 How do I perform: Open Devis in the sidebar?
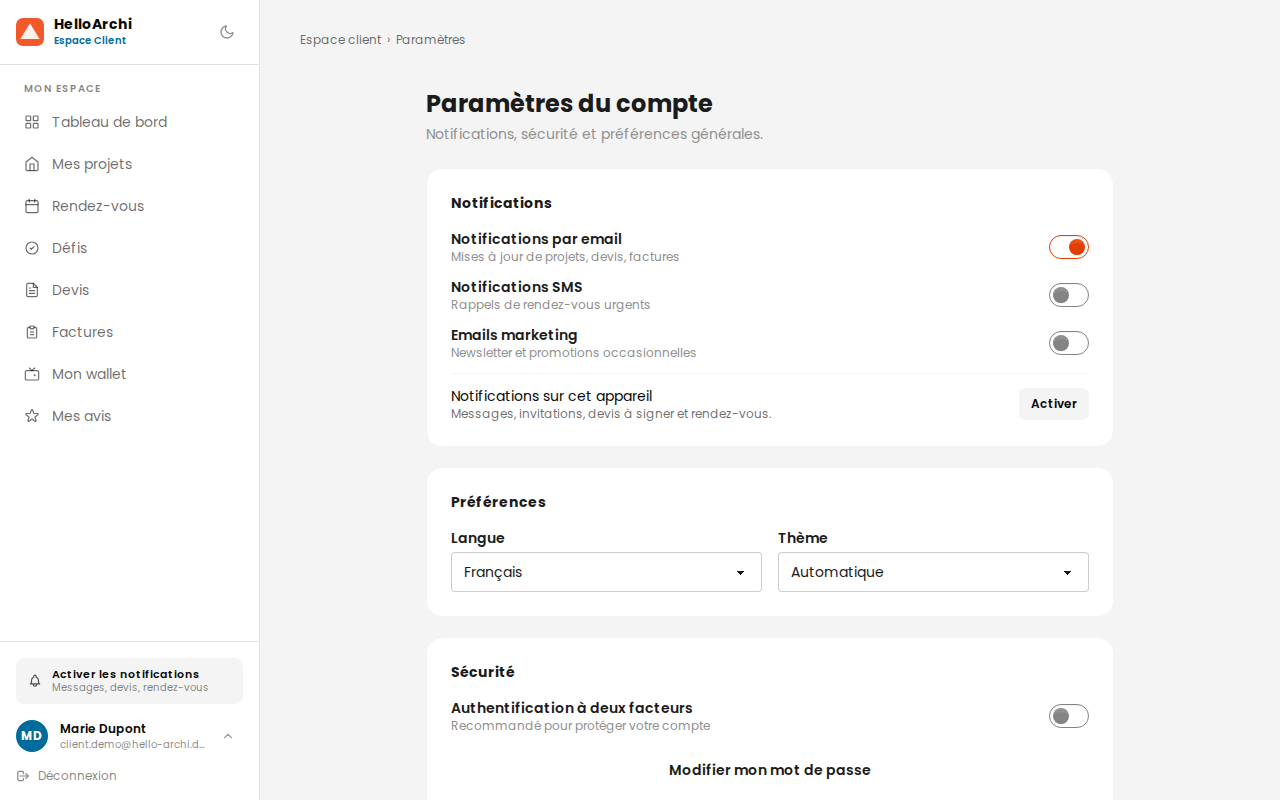pos(130,290)
